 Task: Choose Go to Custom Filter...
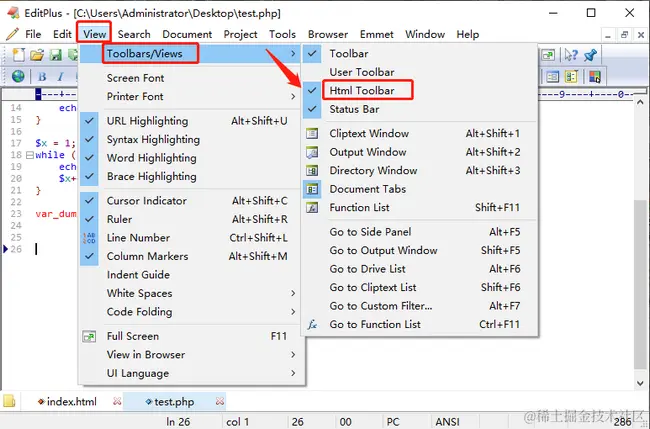pyautogui.click(x=420, y=306)
